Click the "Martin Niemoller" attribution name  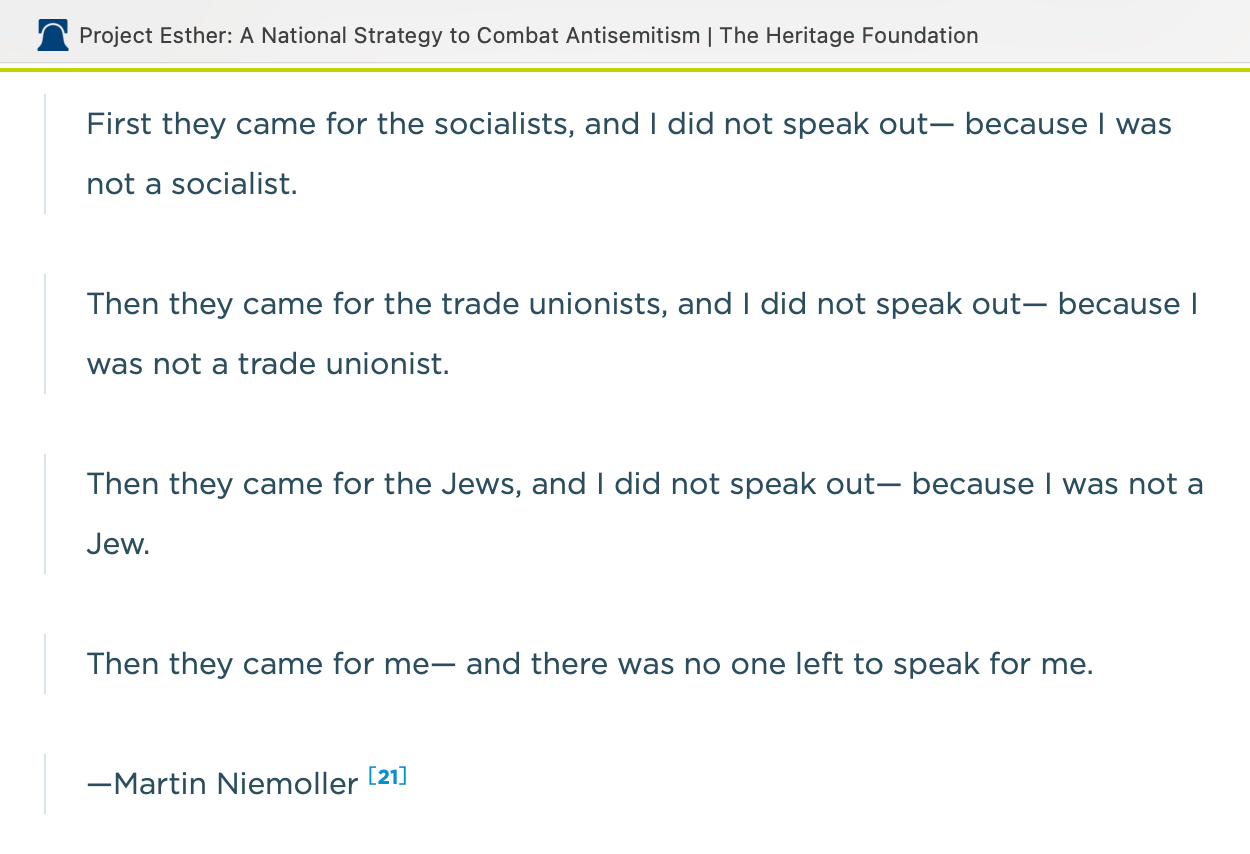(236, 784)
